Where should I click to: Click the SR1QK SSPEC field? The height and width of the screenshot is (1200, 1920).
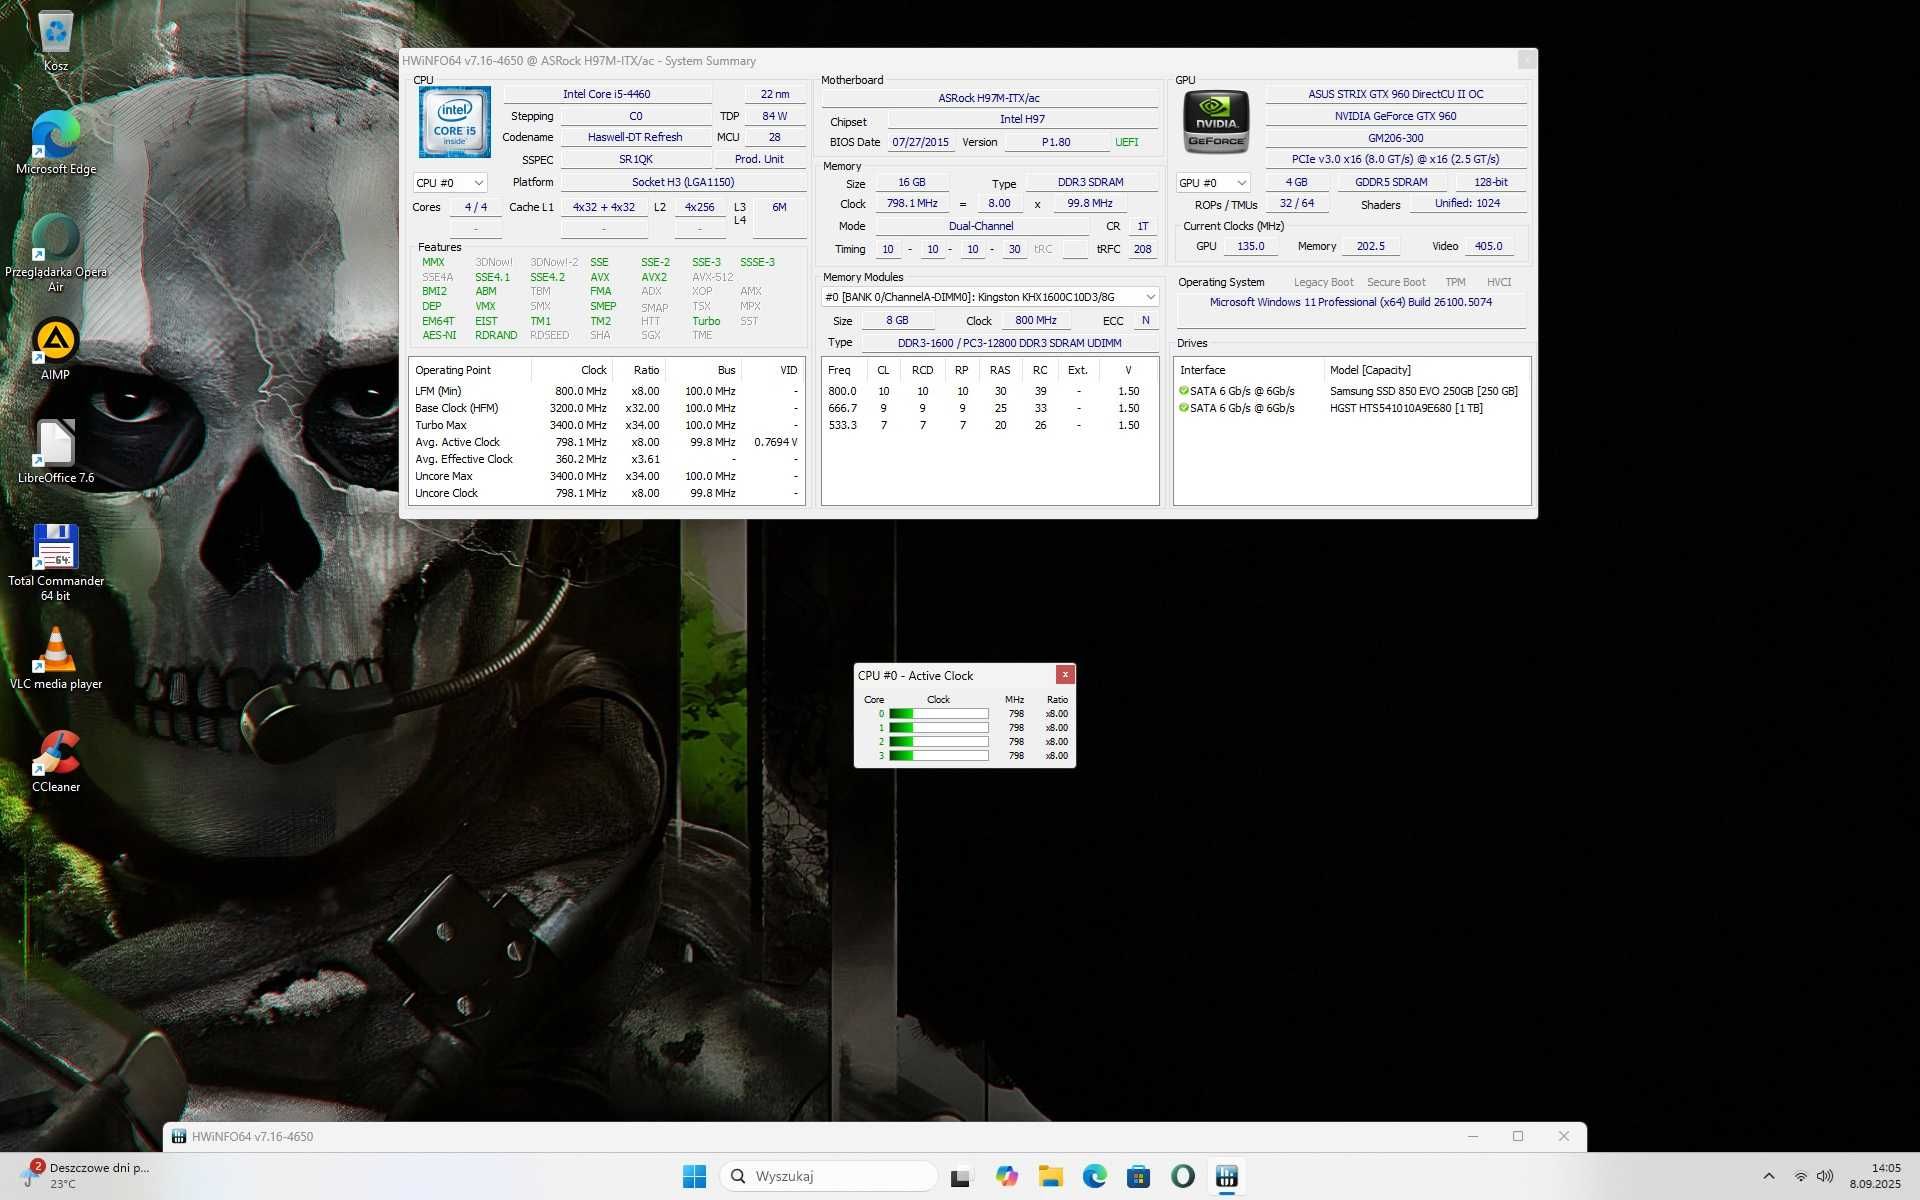635,159
